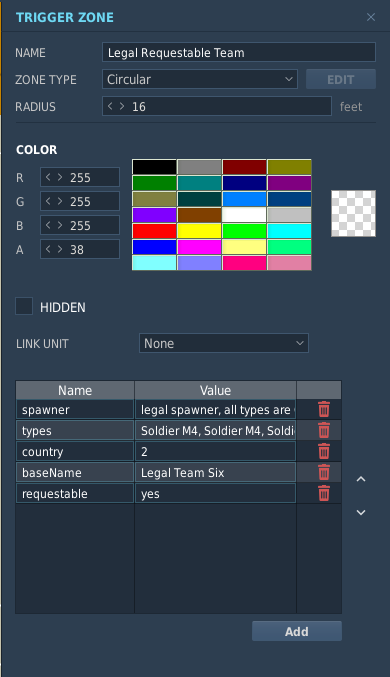The width and height of the screenshot is (390, 677).
Task: Pick the dark green swatch
Action: coord(154,183)
